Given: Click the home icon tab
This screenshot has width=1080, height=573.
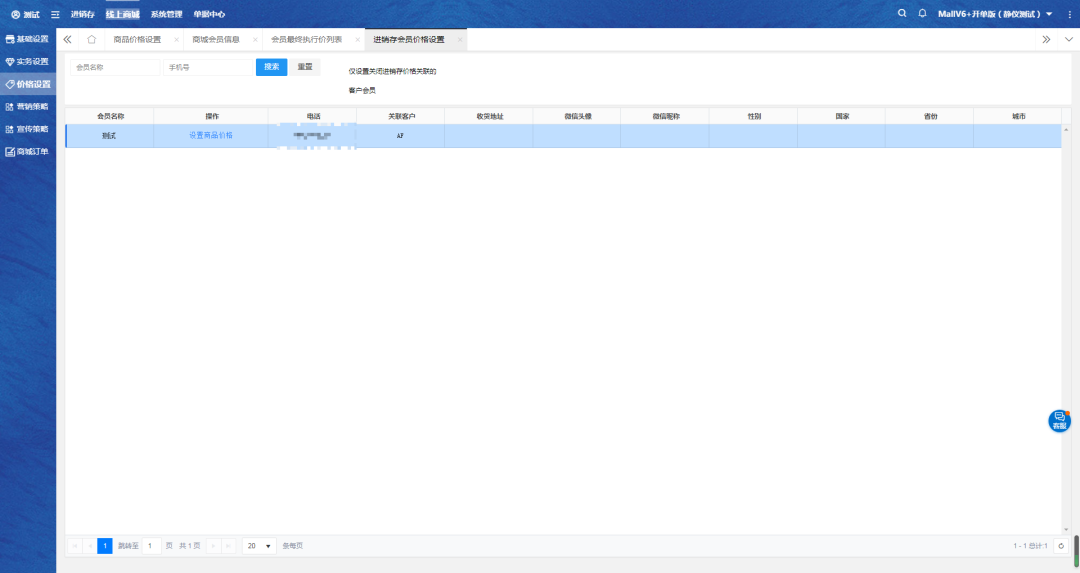Looking at the screenshot, I should click(91, 40).
